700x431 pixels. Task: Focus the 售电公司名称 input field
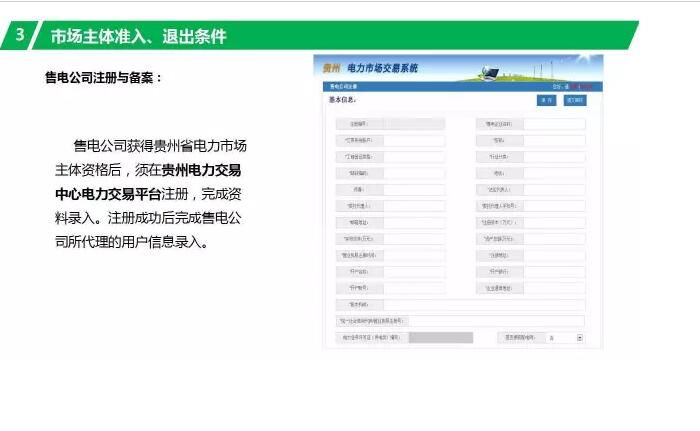click(554, 124)
